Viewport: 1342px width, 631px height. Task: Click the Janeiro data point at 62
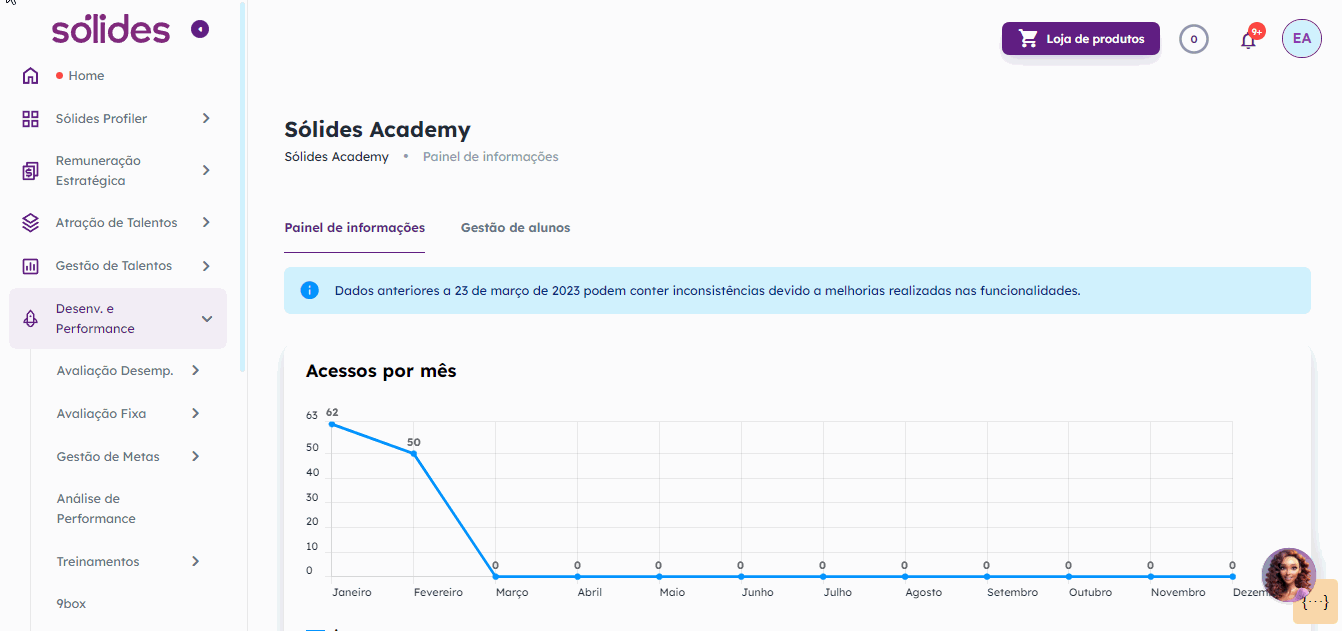pyautogui.click(x=332, y=424)
